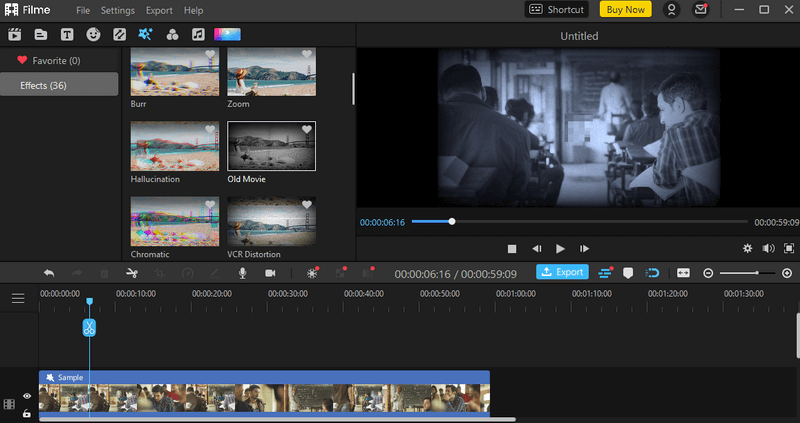The width and height of the screenshot is (800, 423).
Task: Toggle the video track lock icon
Action: pos(27,413)
